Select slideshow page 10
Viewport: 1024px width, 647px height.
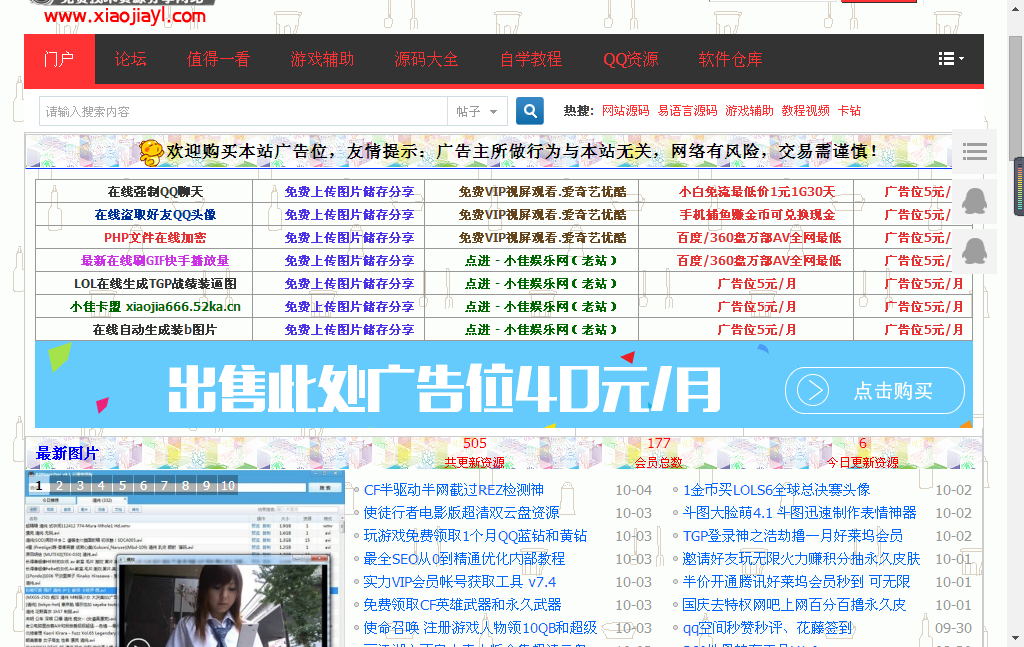pyautogui.click(x=228, y=485)
